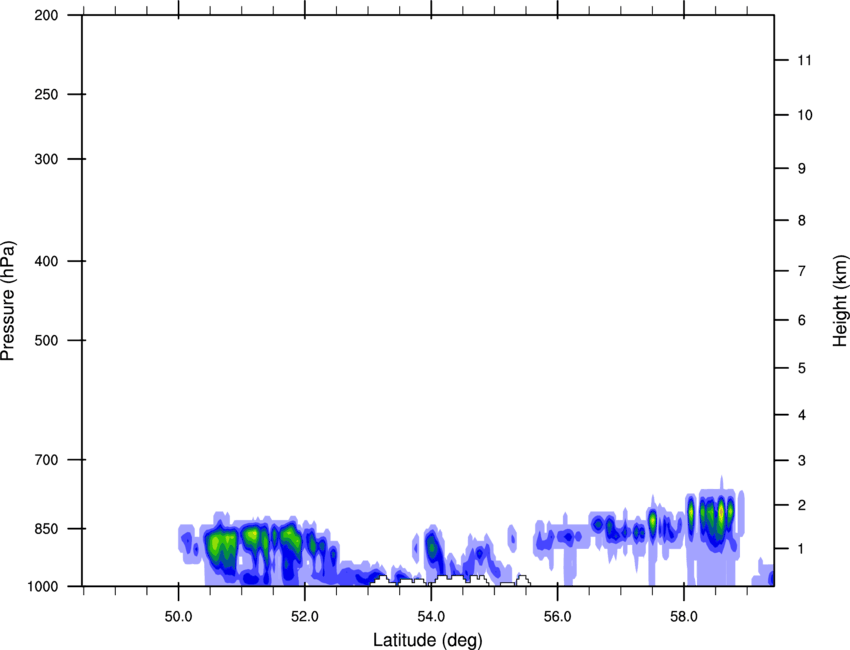Image resolution: width=850 pixels, height=650 pixels.
Task: Click the 4 km height label
Action: click(802, 415)
